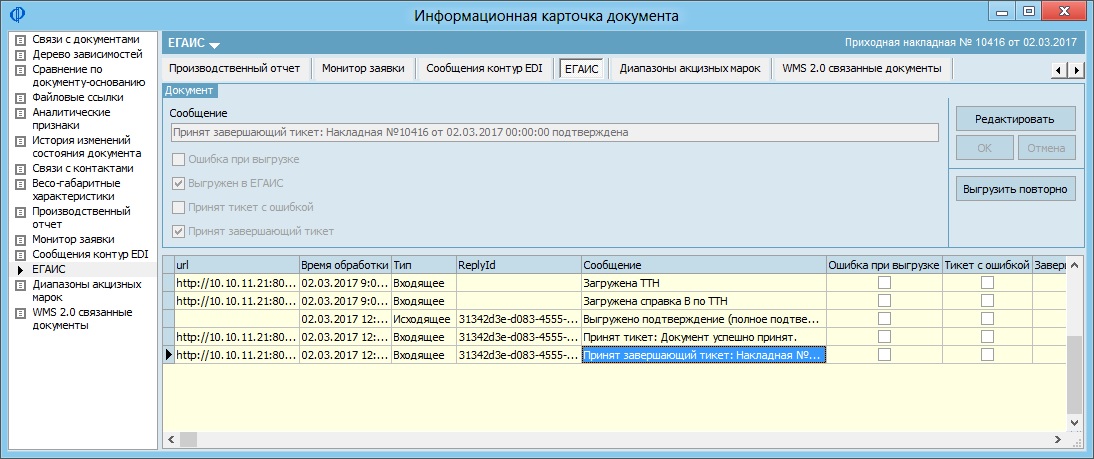1094x459 pixels.
Task: Select cell Выгружено подтверждение message
Action: tap(704, 319)
